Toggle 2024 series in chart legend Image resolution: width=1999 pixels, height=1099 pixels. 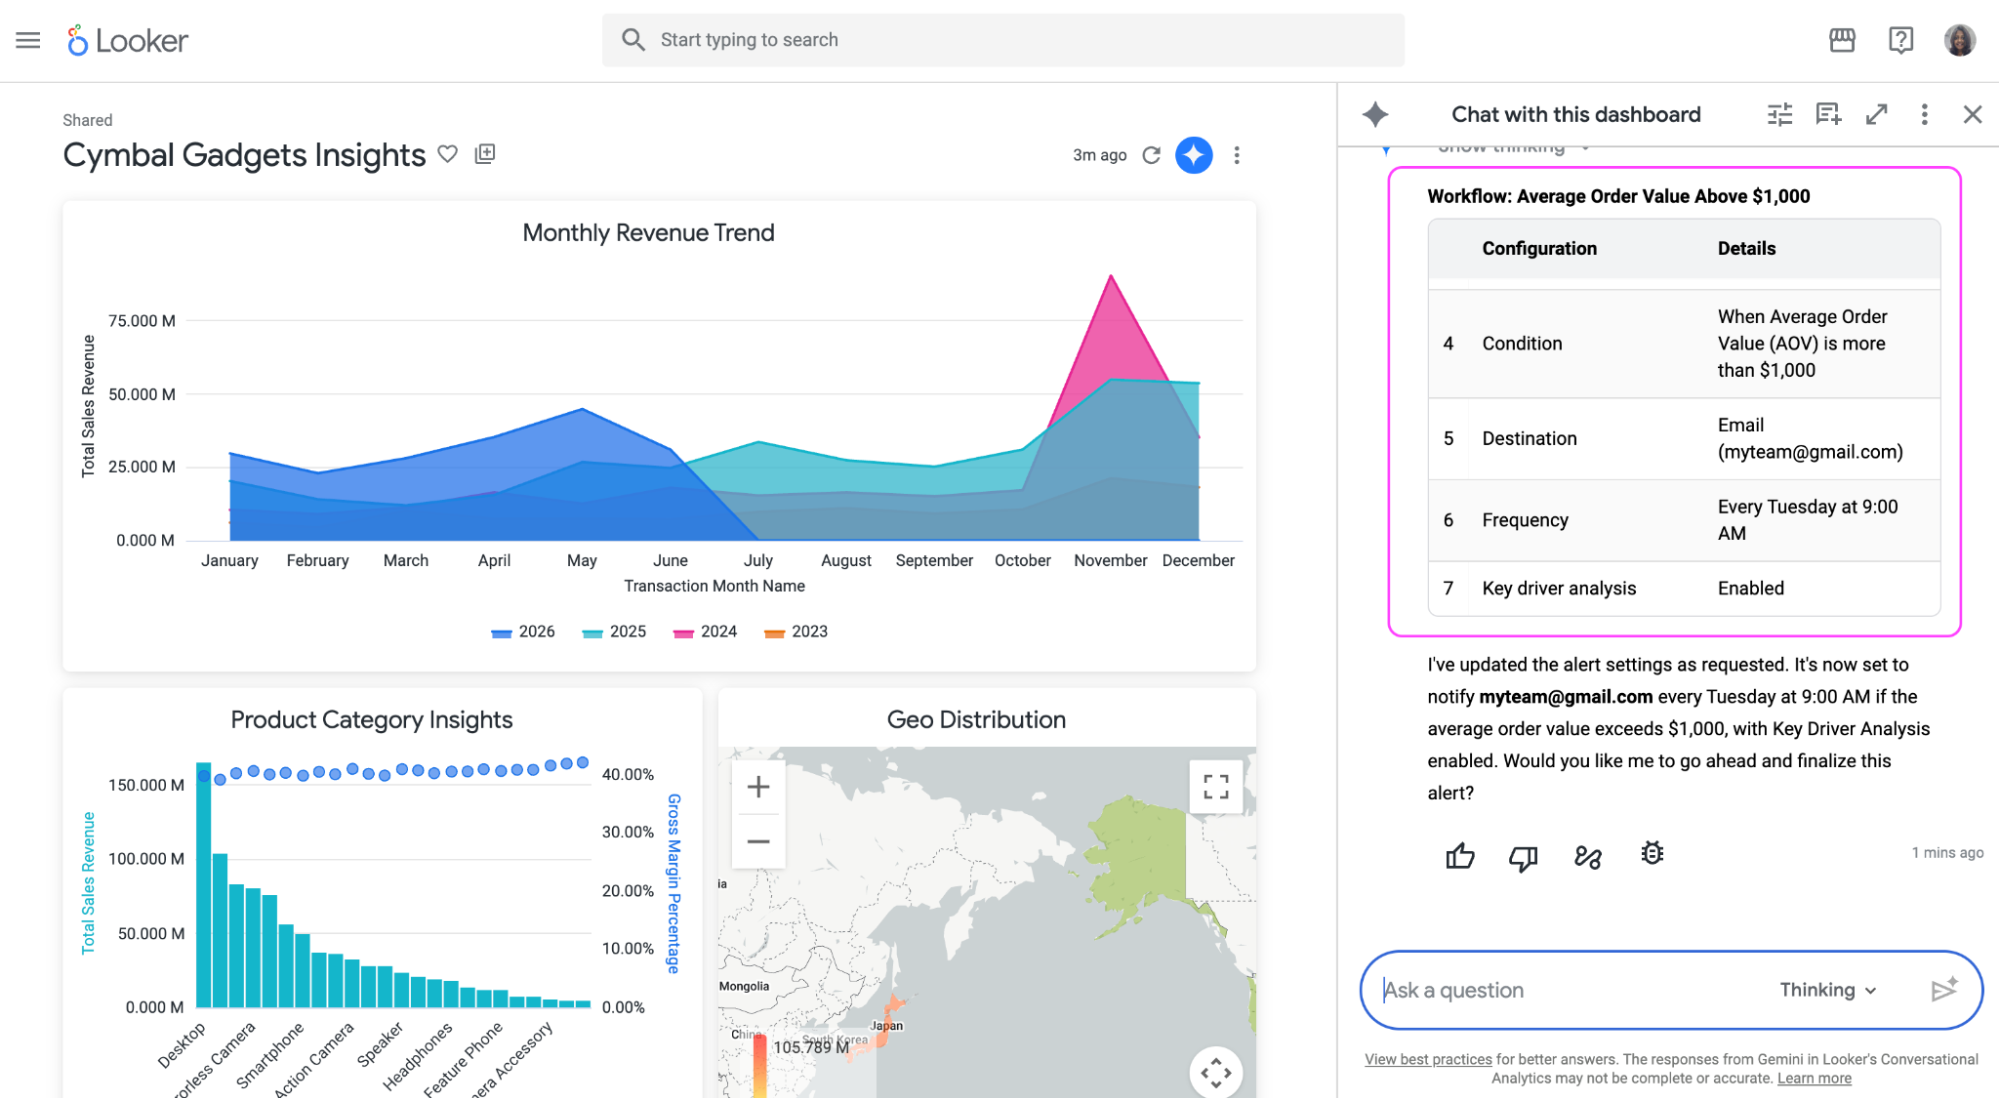[x=705, y=632]
